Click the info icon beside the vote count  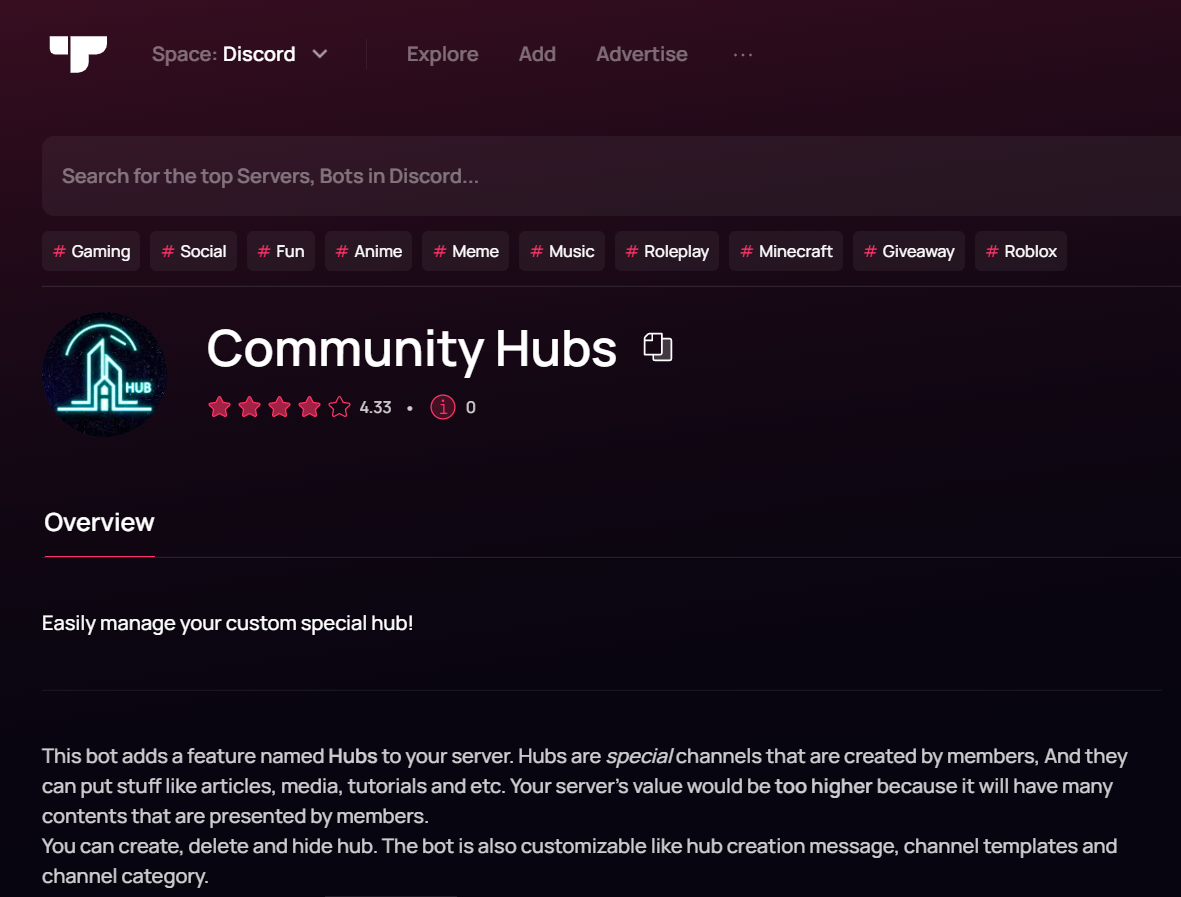tap(443, 407)
